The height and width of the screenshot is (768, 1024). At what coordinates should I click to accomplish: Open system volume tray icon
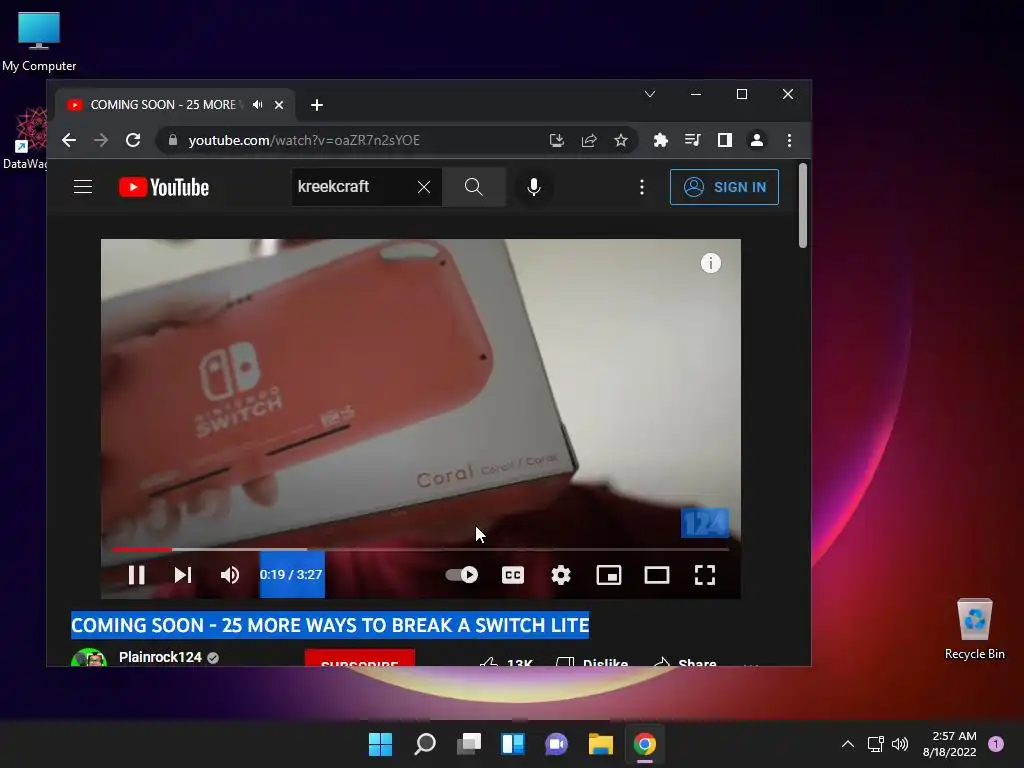[900, 744]
